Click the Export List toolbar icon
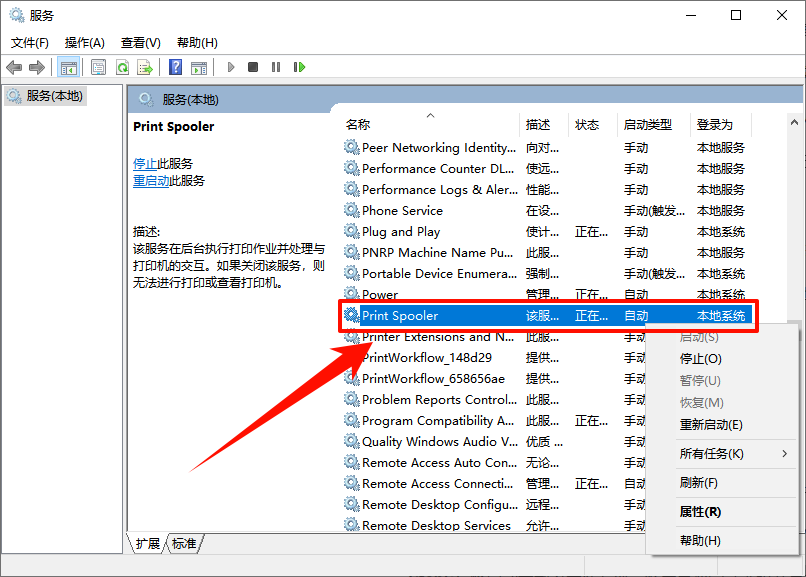This screenshot has width=806, height=577. [x=145, y=67]
